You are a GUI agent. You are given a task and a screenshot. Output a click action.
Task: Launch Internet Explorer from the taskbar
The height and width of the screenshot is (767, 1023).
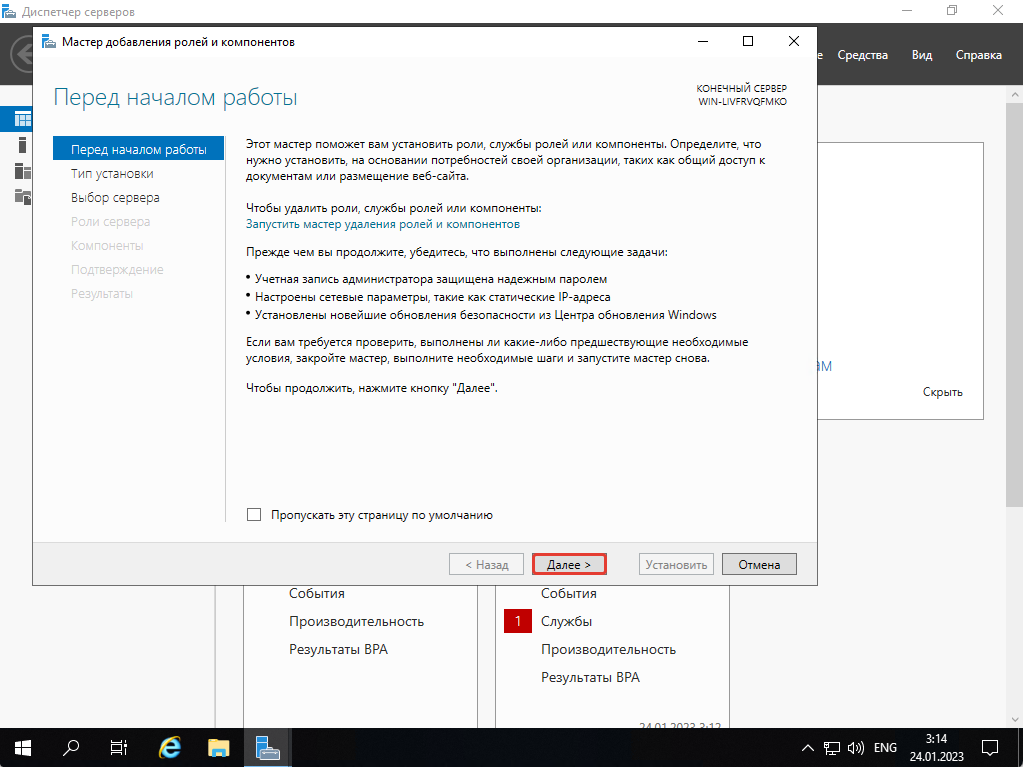click(x=170, y=747)
